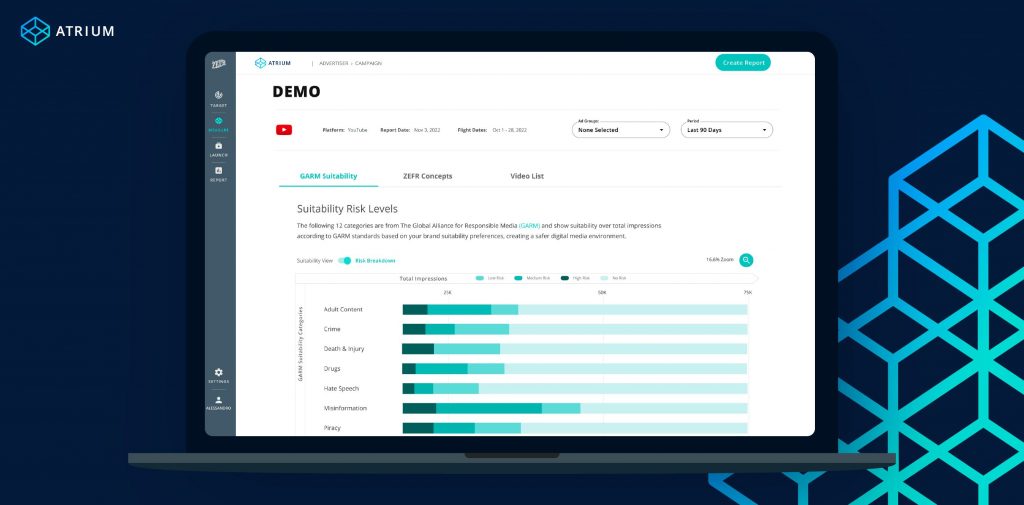Open the Period Last 90 Days dropdown

[727, 130]
